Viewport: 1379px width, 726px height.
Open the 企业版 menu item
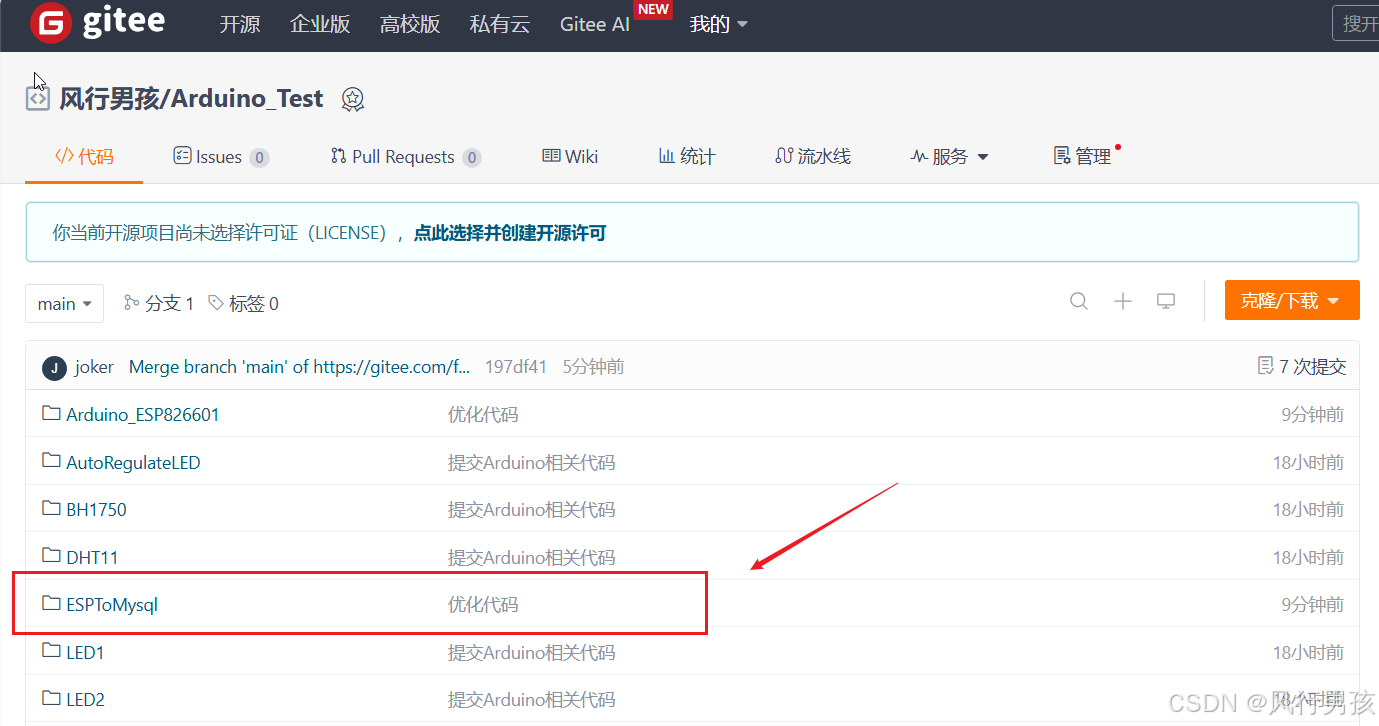click(x=320, y=24)
